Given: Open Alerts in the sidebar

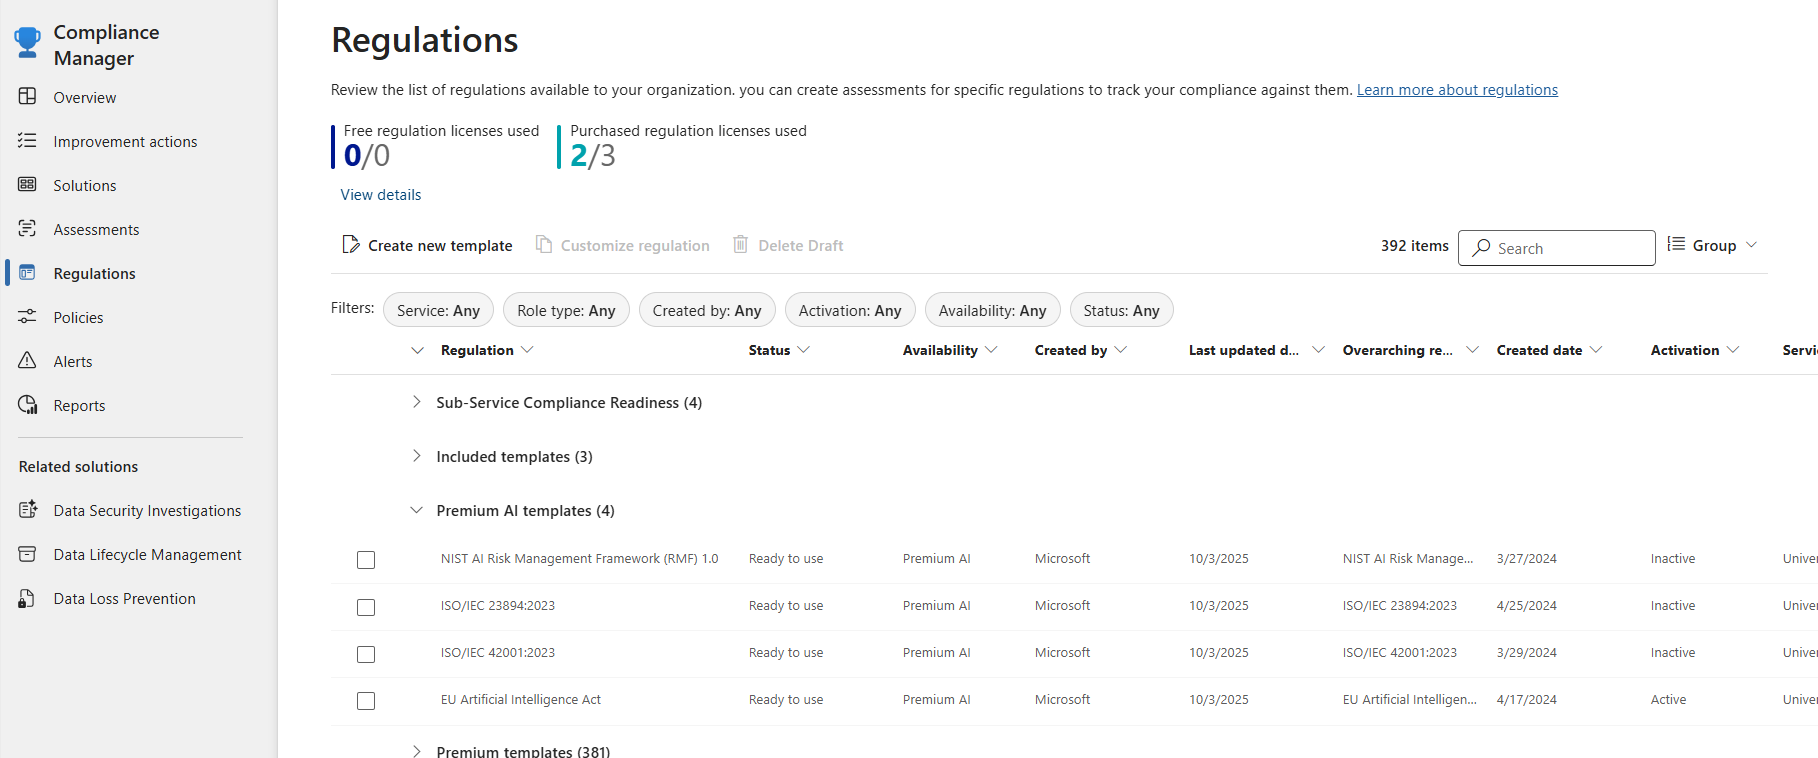Looking at the screenshot, I should point(73,361).
